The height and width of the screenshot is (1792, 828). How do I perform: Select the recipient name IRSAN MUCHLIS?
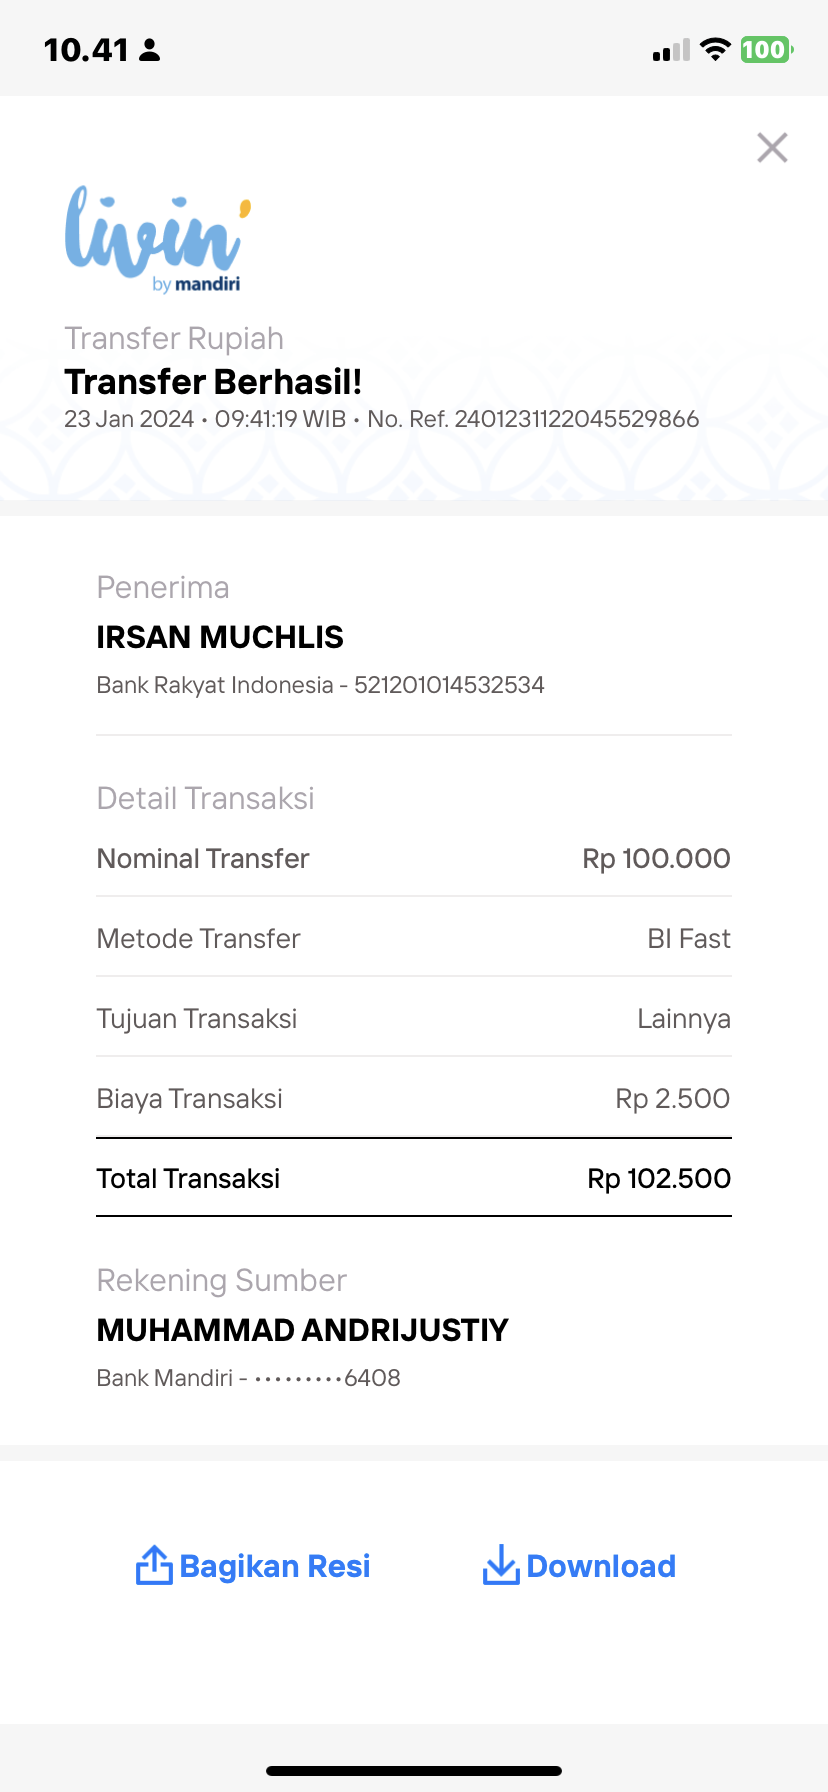coord(220,637)
